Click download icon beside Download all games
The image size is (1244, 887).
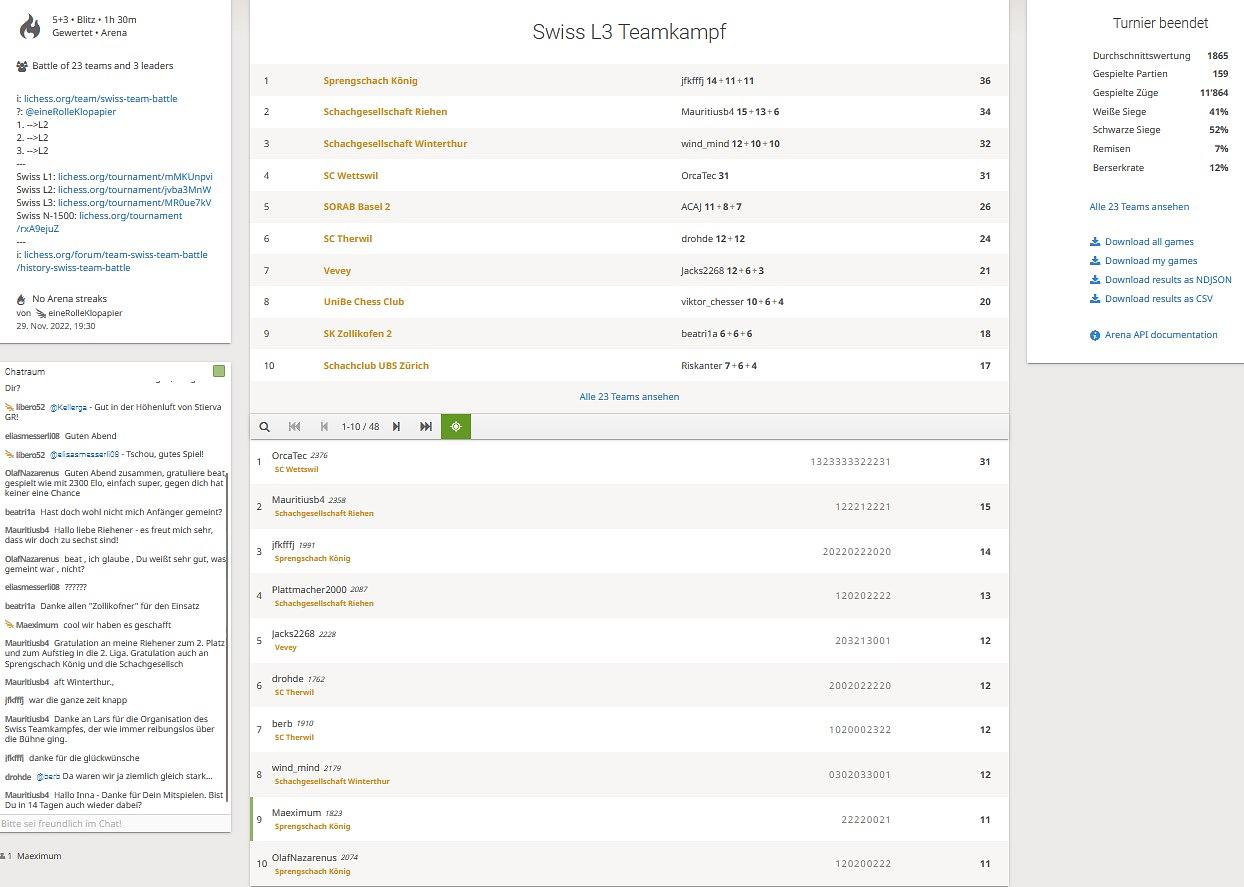[x=1095, y=242]
